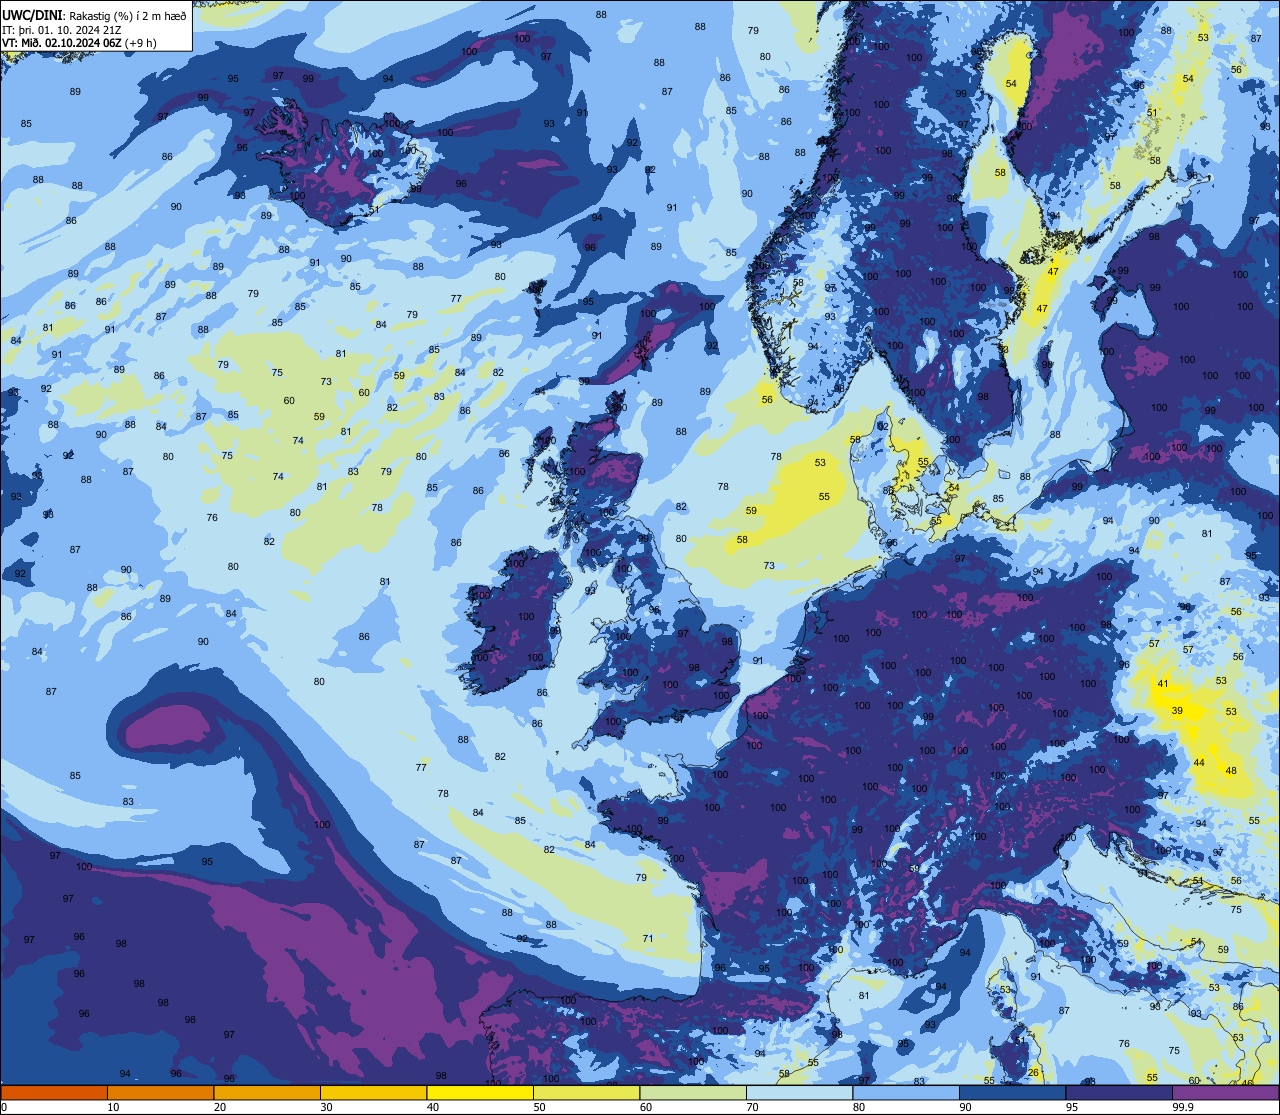The image size is (1280, 1115).
Task: Click the humidity value "26" on the map
Action: point(1034,1073)
